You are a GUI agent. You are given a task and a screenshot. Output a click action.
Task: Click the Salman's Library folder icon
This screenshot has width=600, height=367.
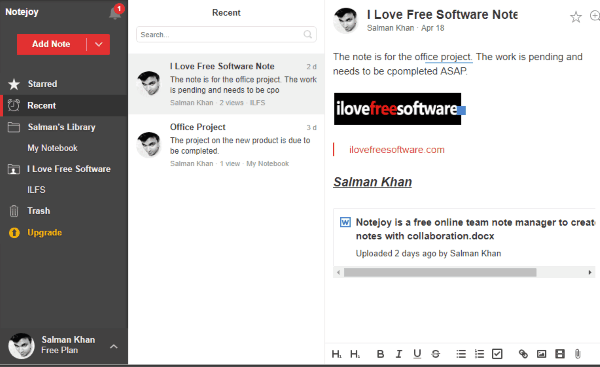pos(14,127)
